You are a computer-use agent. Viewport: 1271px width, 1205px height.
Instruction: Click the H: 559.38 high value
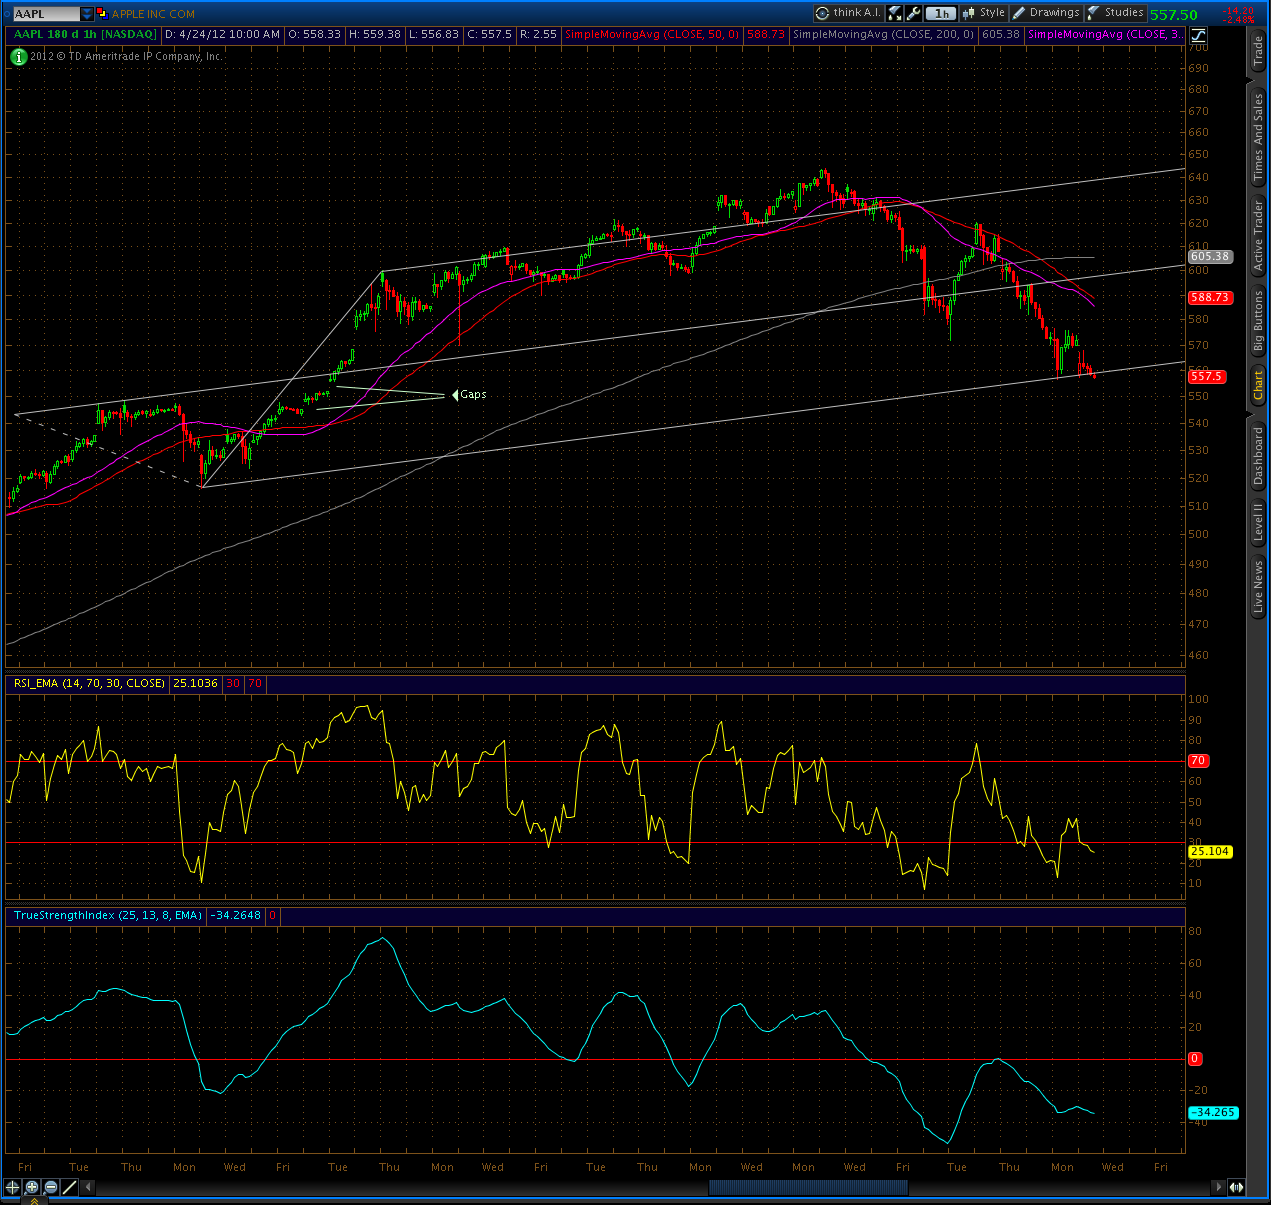point(375,34)
